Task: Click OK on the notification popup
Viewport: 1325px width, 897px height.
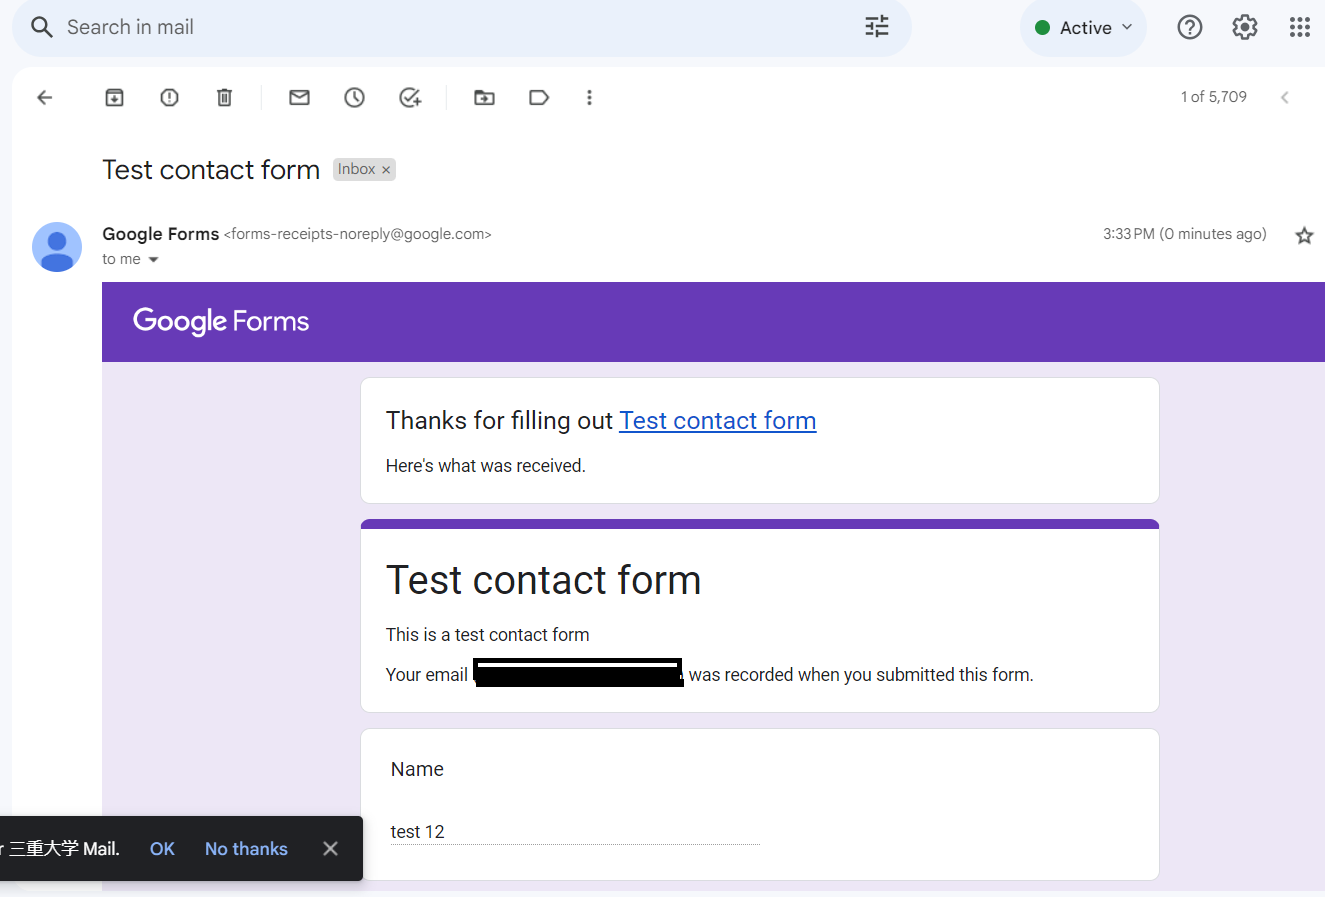Action: pyautogui.click(x=162, y=849)
